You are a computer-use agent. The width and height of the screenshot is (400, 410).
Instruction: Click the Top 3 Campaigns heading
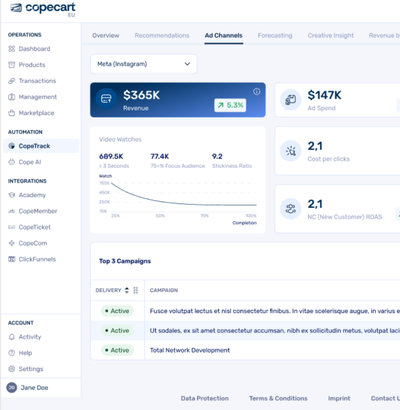click(x=125, y=261)
